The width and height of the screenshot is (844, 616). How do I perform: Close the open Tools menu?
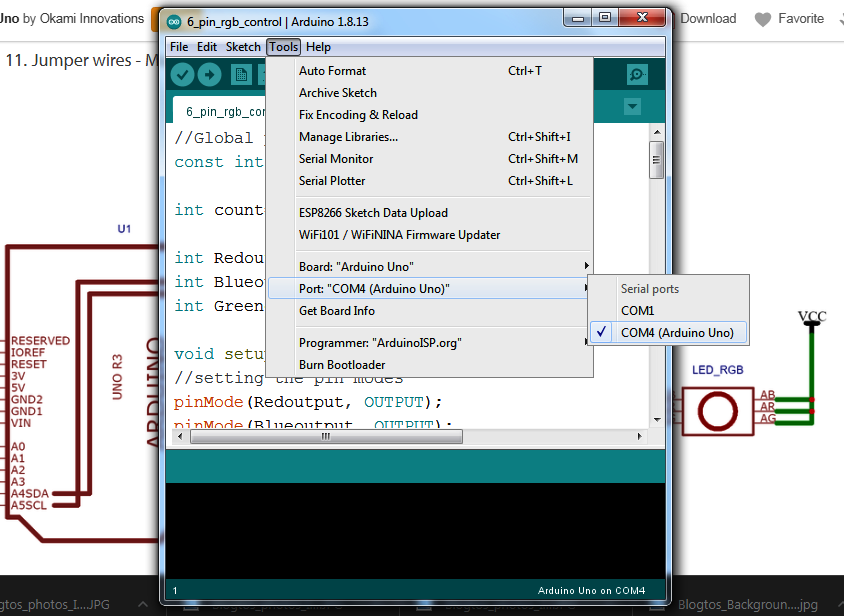(284, 47)
